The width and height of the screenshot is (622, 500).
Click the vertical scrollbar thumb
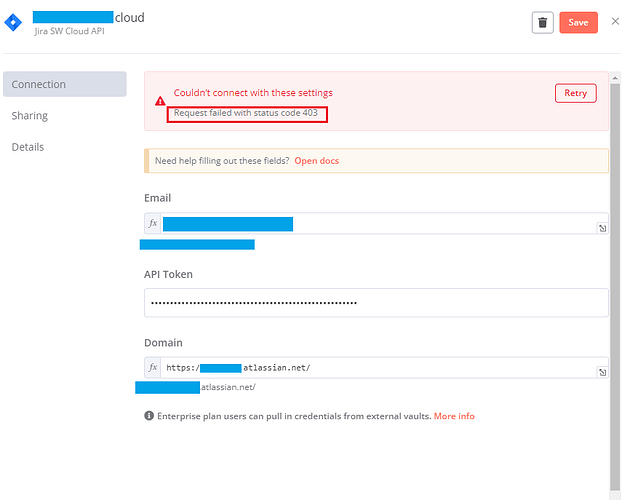[615, 286]
